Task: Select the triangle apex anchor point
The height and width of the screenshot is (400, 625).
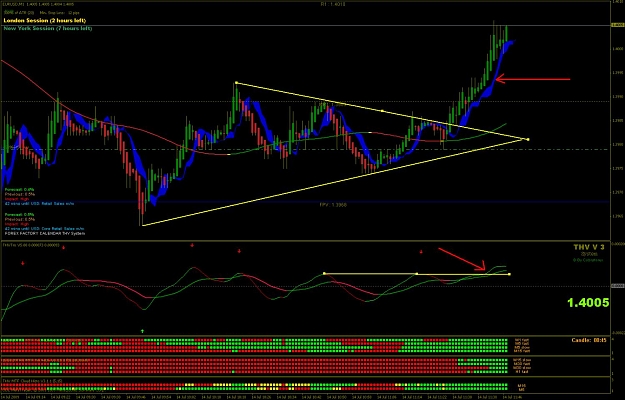Action: pyautogui.click(x=528, y=139)
